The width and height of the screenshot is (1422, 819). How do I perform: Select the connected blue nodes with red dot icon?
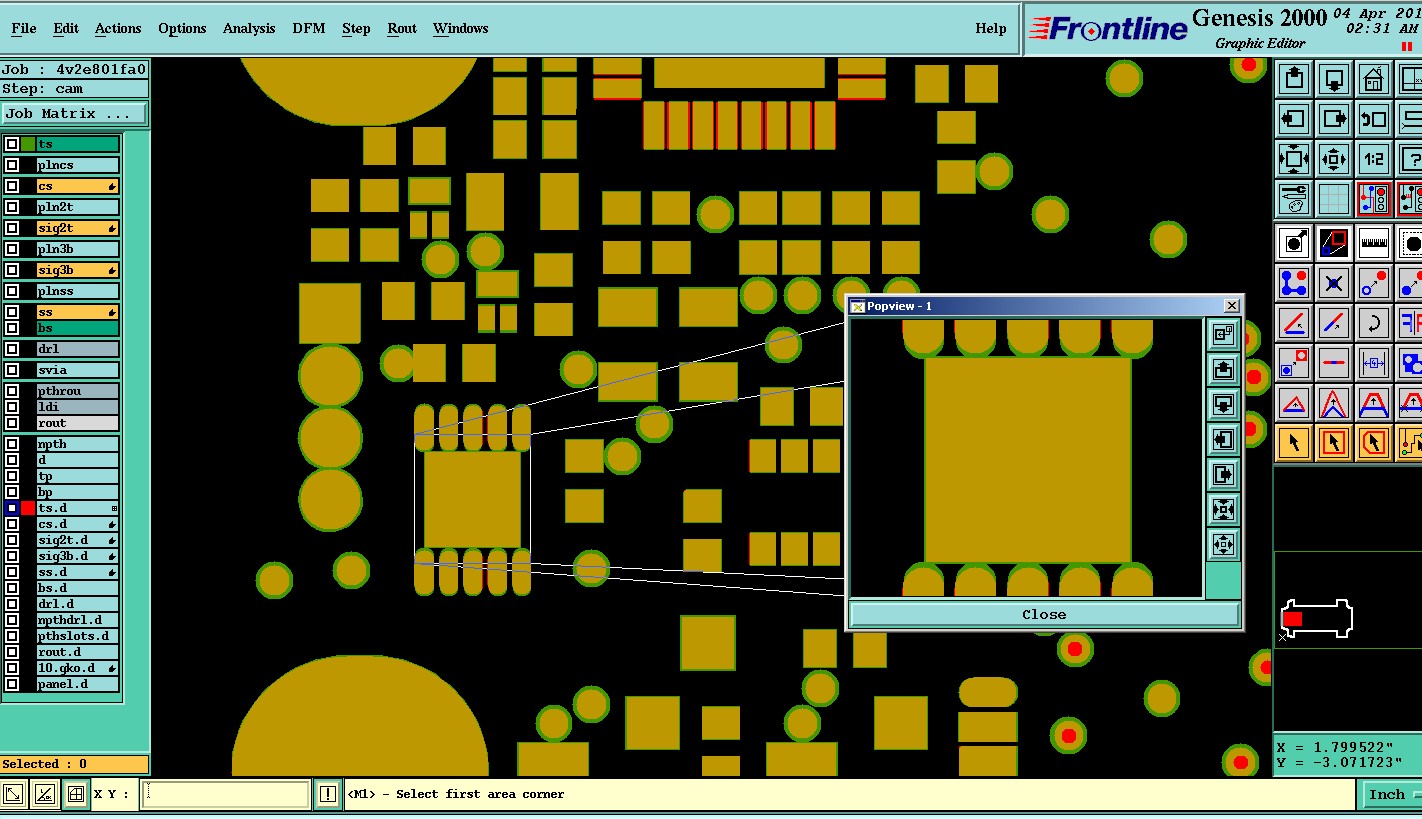pos(1294,283)
